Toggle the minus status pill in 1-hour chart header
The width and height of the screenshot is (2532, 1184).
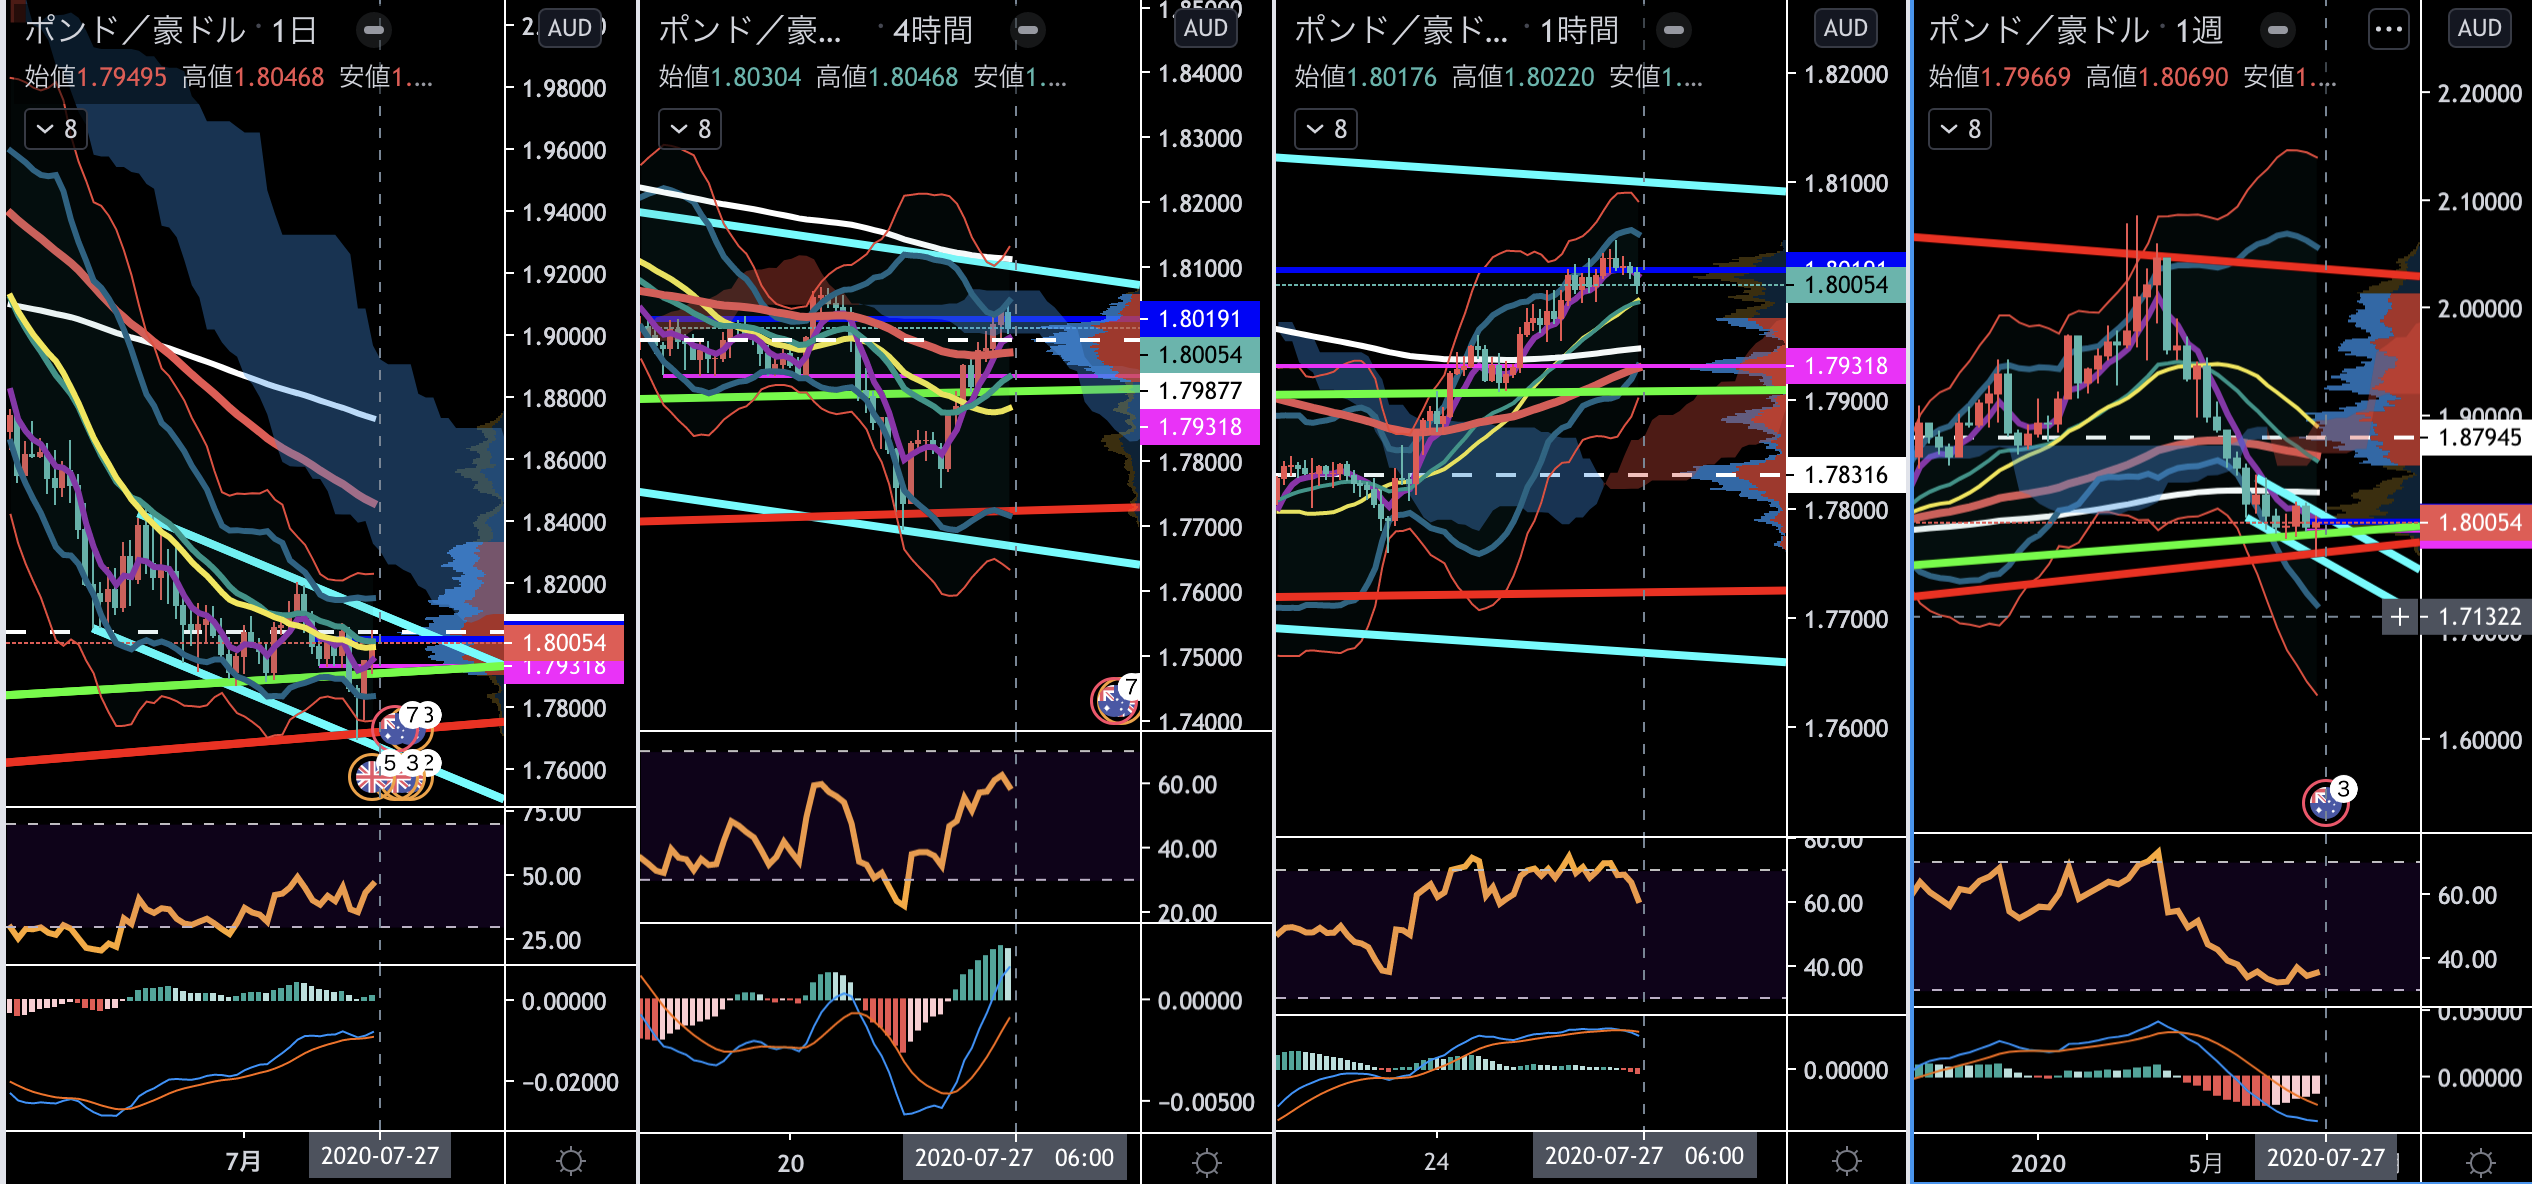coord(1673,30)
